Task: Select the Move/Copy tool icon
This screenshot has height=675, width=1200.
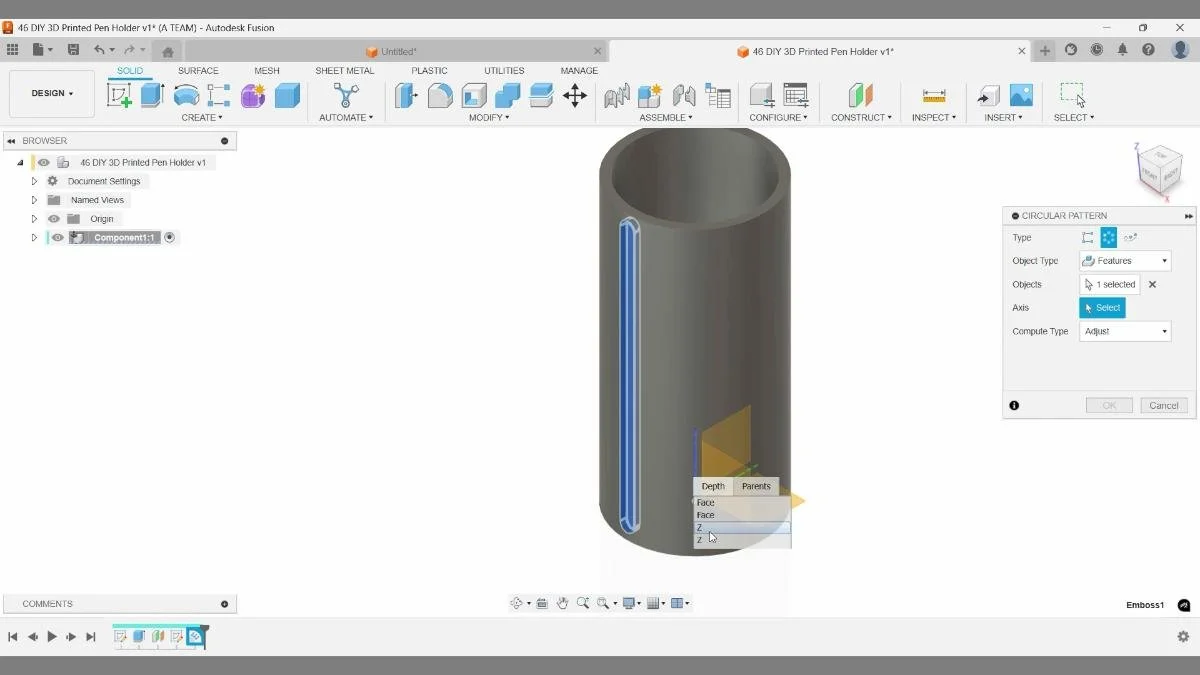Action: coord(575,95)
